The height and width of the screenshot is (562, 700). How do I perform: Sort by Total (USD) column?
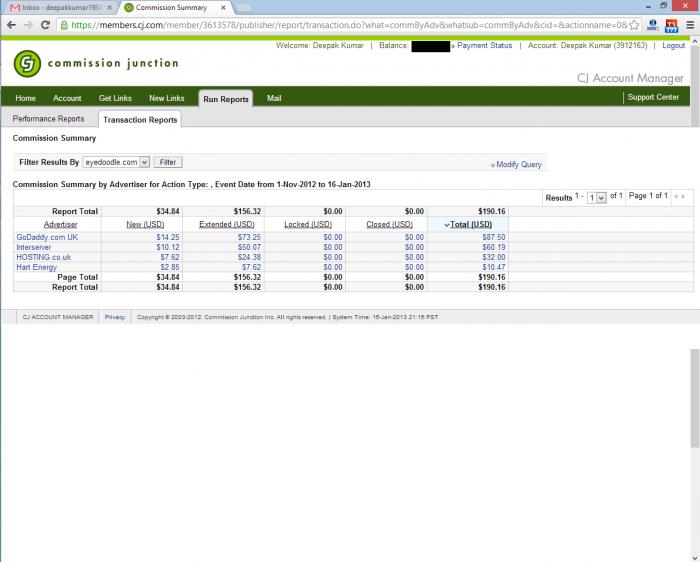point(471,225)
